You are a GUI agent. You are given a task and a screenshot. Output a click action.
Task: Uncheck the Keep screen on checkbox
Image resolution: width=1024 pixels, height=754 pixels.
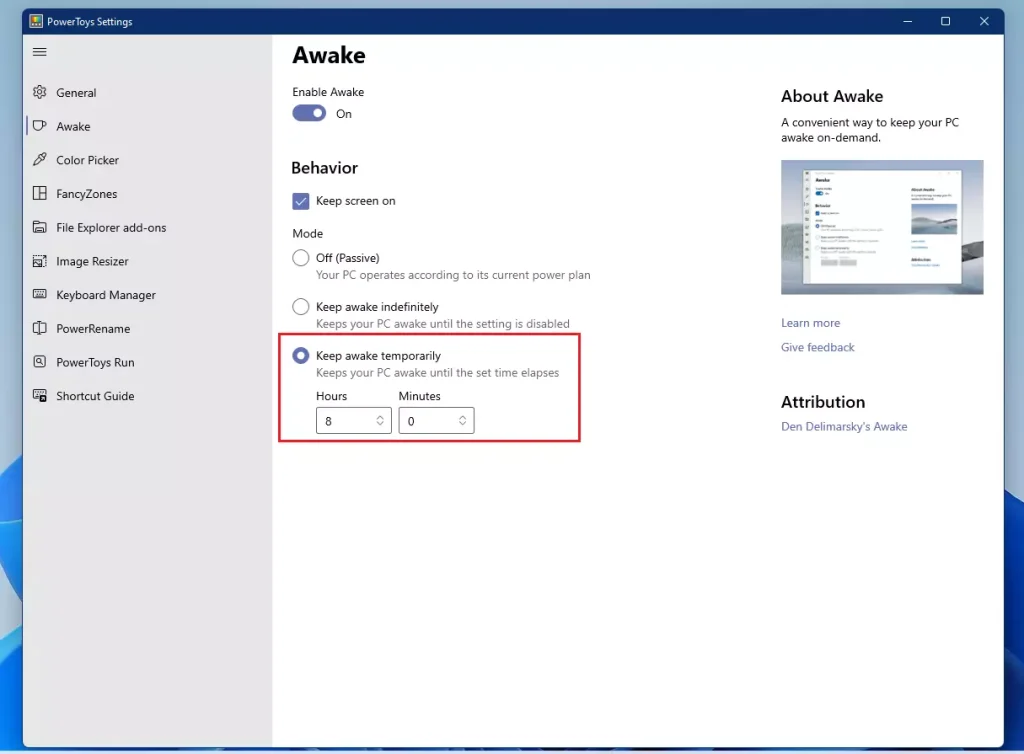pyautogui.click(x=300, y=201)
